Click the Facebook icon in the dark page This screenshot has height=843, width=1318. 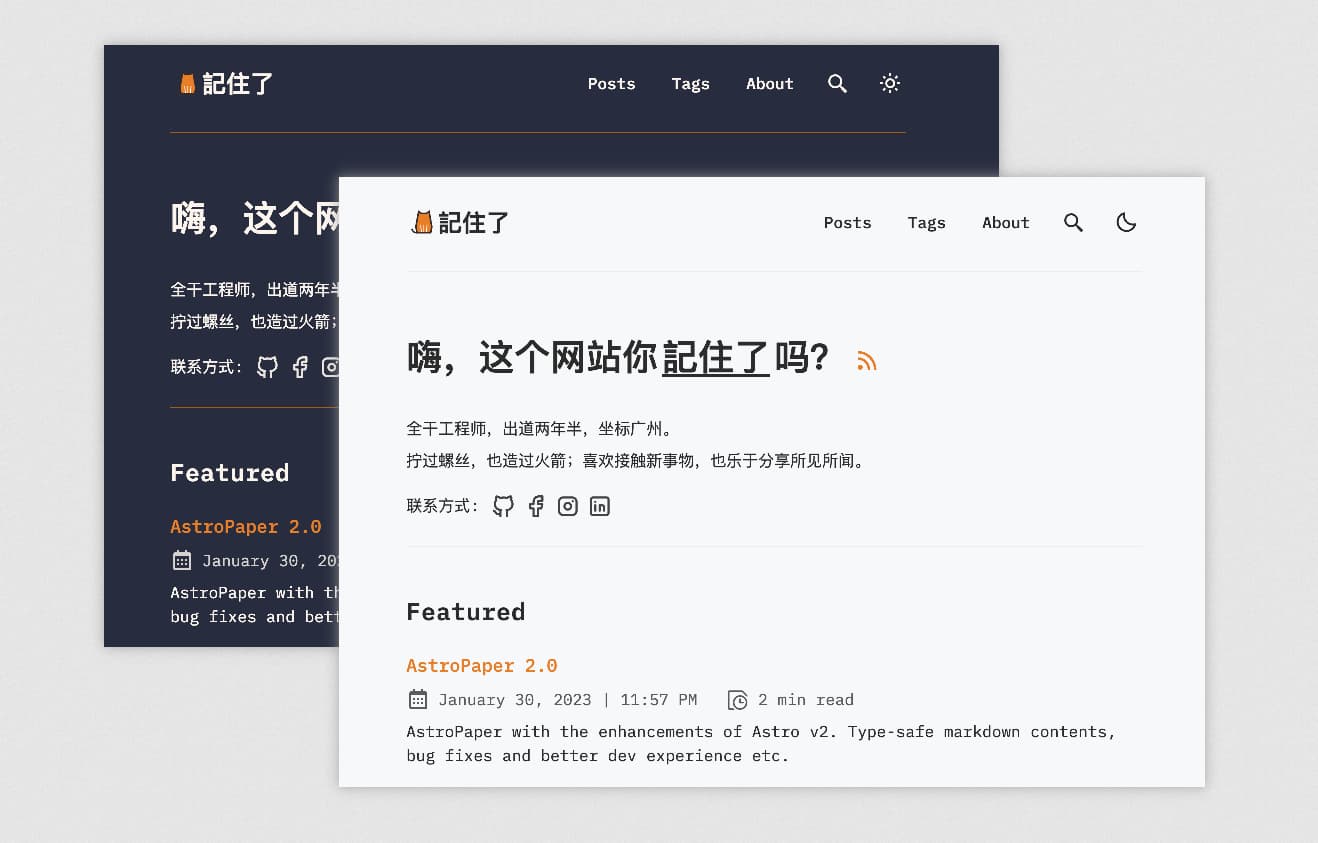[x=300, y=367]
